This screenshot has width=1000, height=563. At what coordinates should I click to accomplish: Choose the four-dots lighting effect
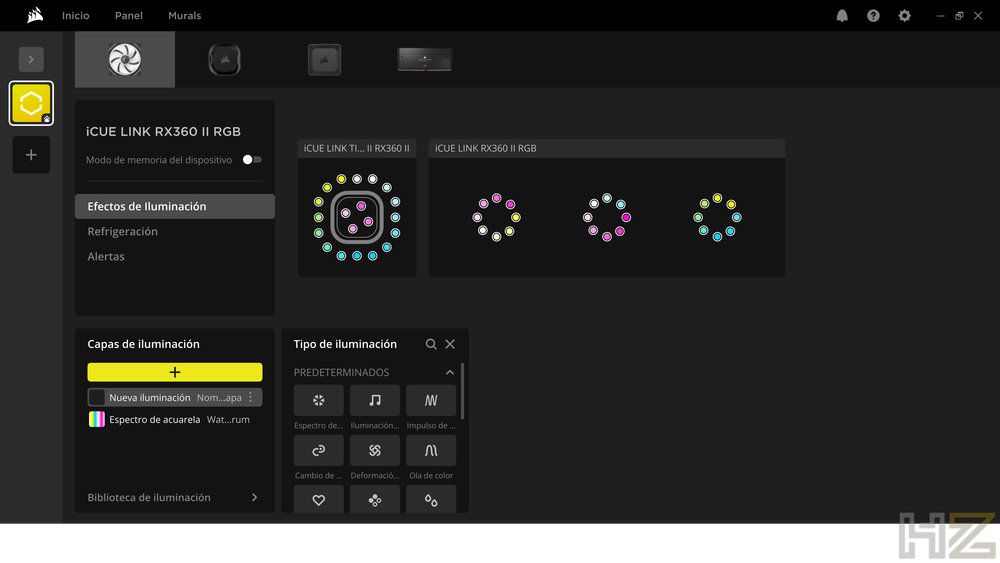pyautogui.click(x=375, y=499)
